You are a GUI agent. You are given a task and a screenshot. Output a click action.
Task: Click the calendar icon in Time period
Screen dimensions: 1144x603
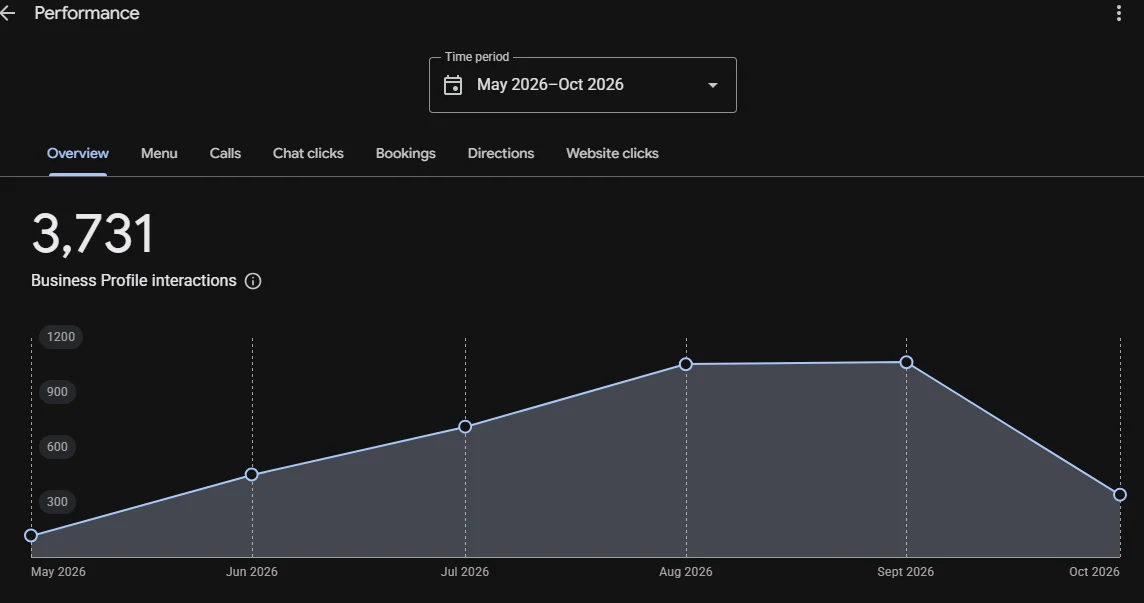coord(453,85)
